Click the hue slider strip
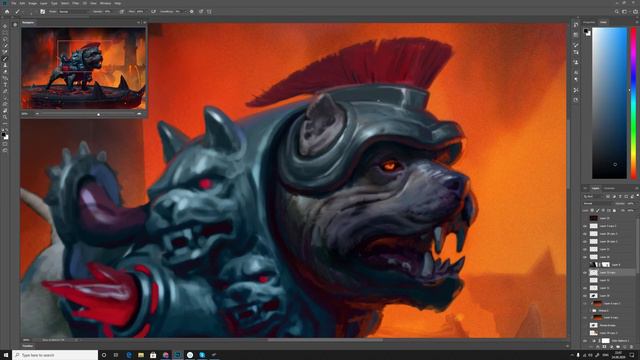Viewport: 640px width, 360px height. (633, 103)
